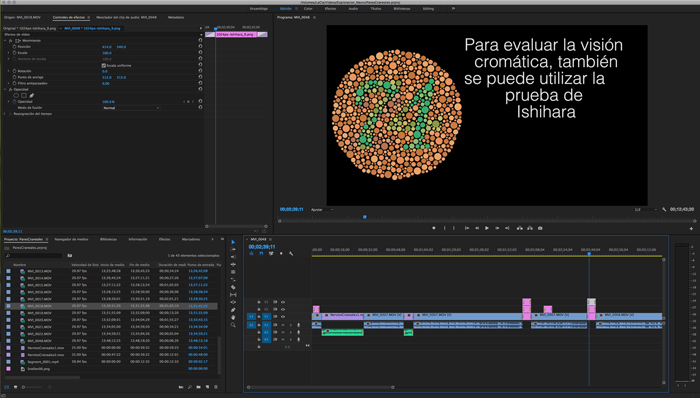Expand Rotación property
700x398 pixels.
(x=8, y=71)
